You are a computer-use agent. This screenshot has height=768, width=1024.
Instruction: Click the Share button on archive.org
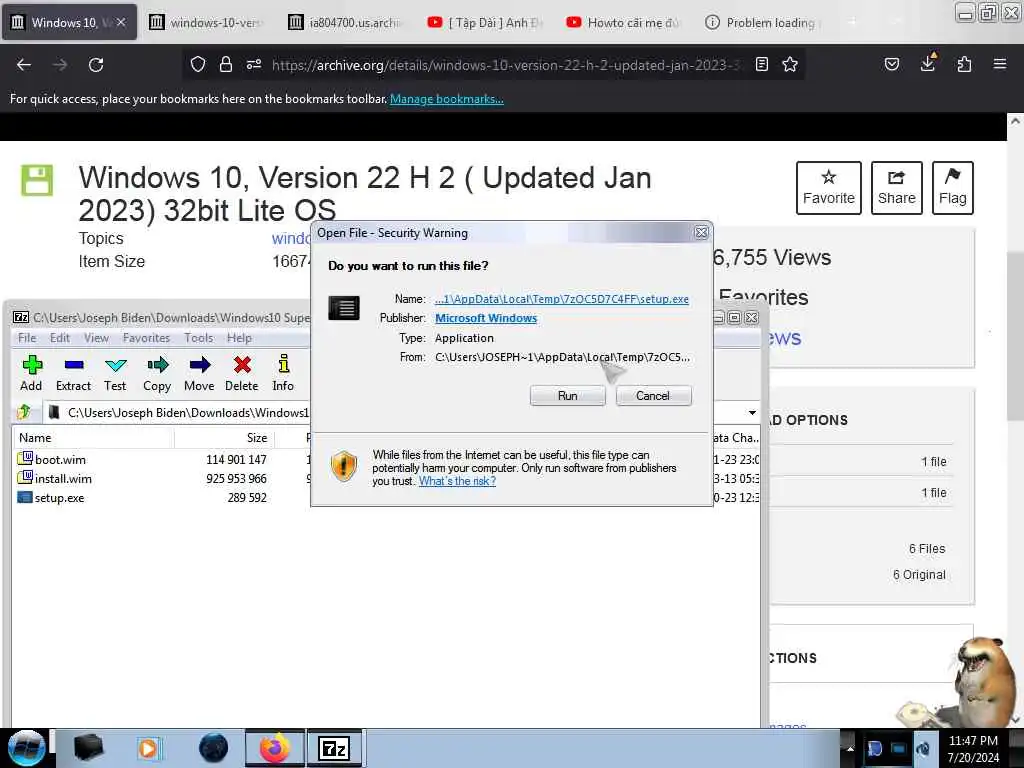897,188
